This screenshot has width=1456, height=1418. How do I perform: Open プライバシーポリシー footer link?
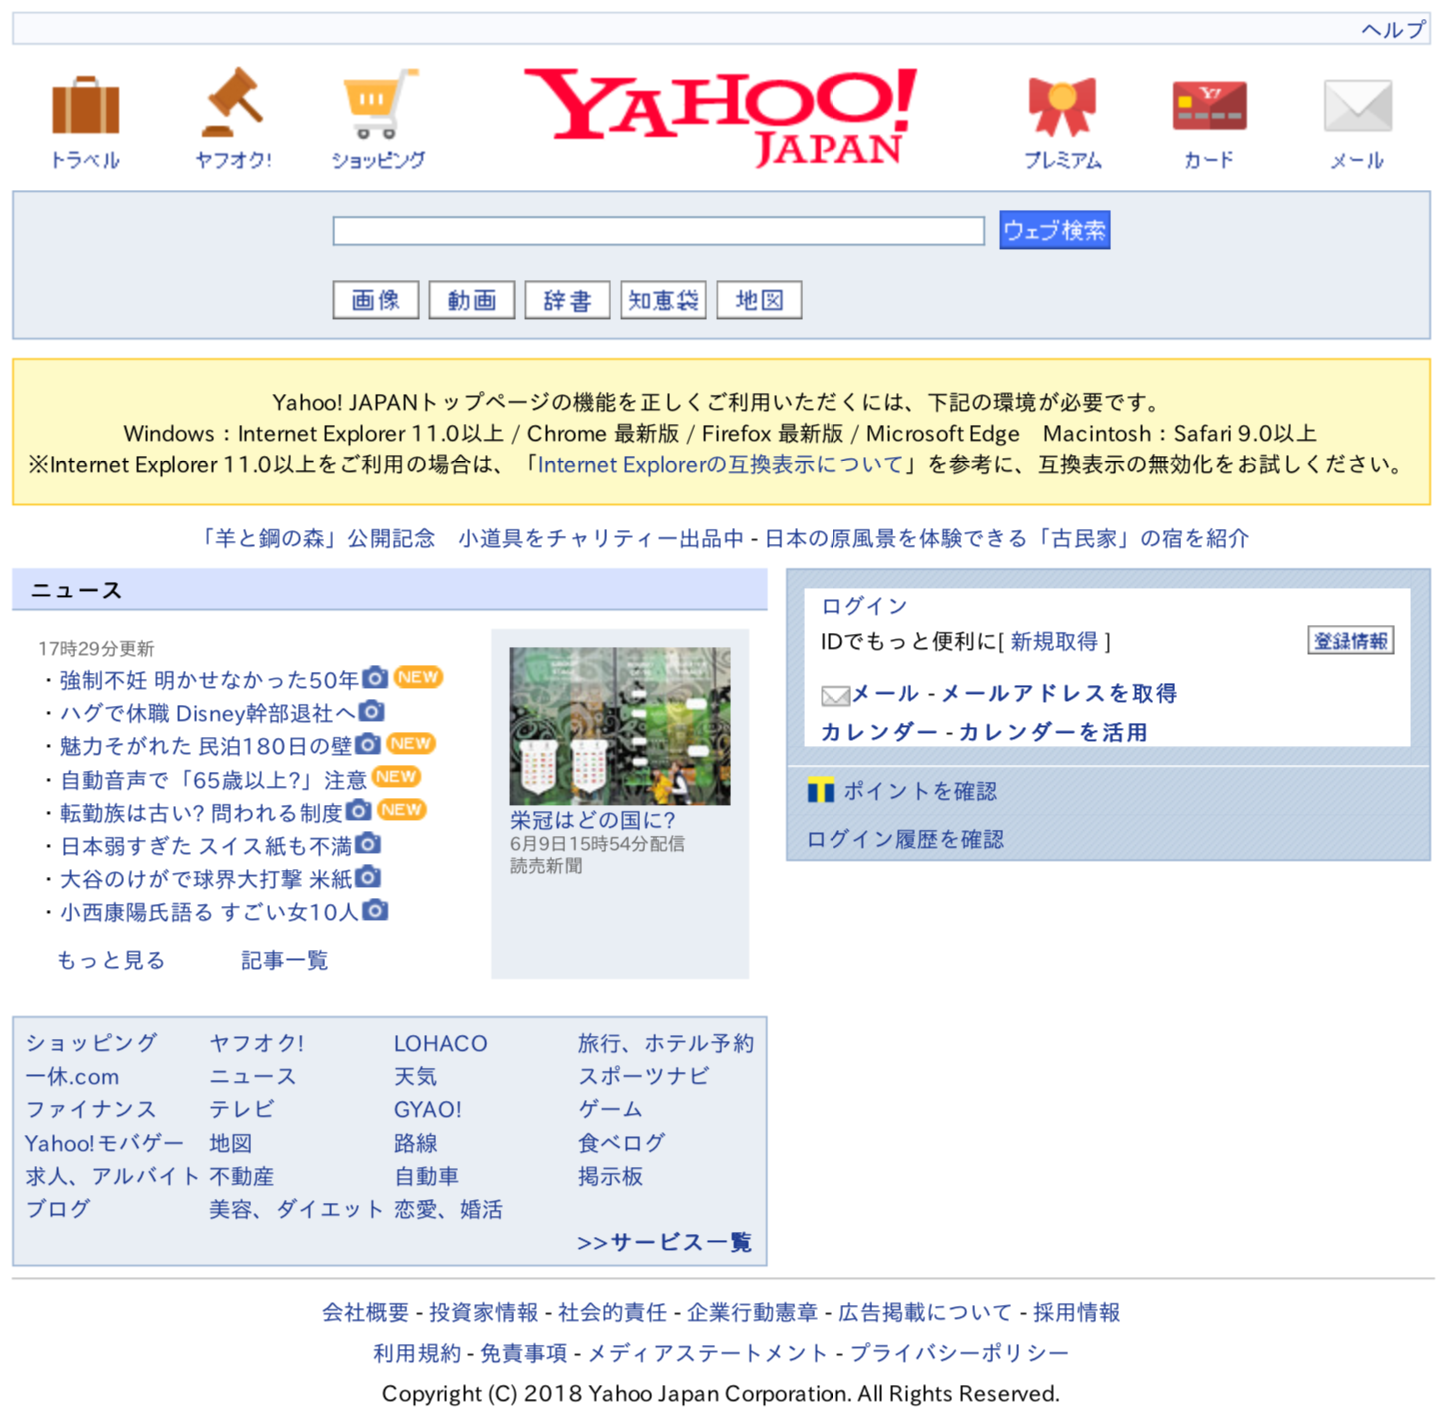(x=959, y=1353)
